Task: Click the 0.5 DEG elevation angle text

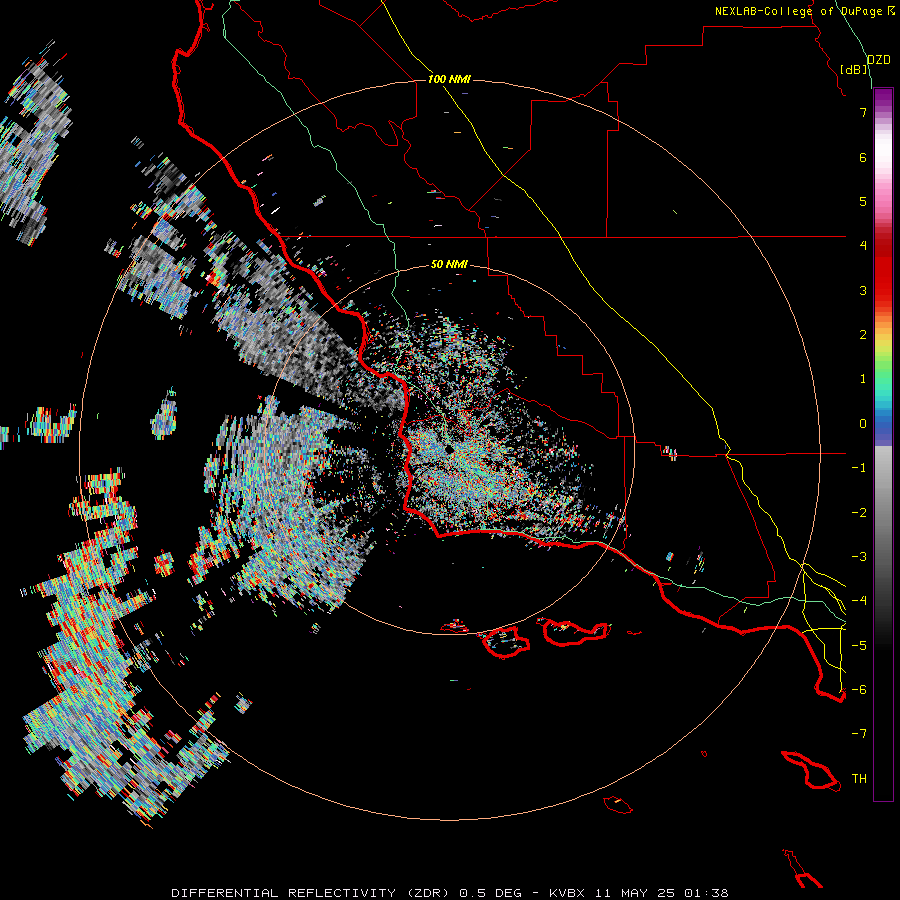Action: [490, 893]
